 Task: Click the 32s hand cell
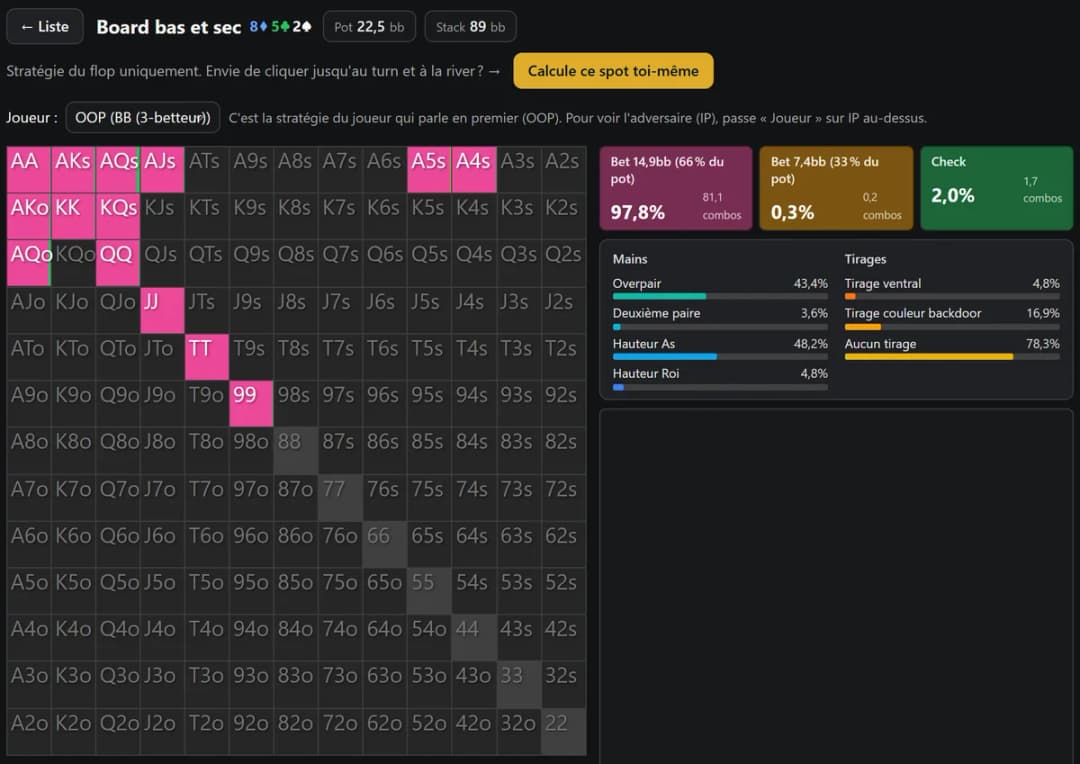click(563, 685)
